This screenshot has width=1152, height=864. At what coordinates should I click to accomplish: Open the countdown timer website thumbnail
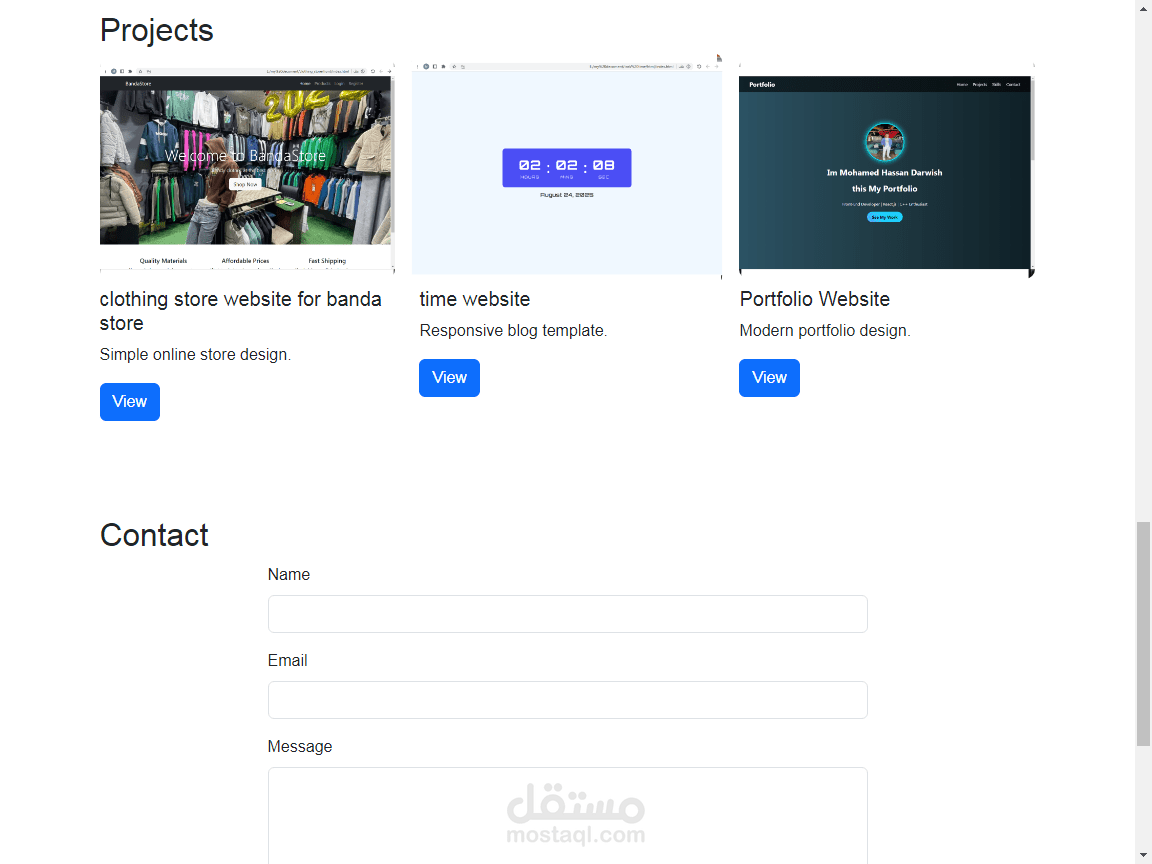click(x=567, y=168)
